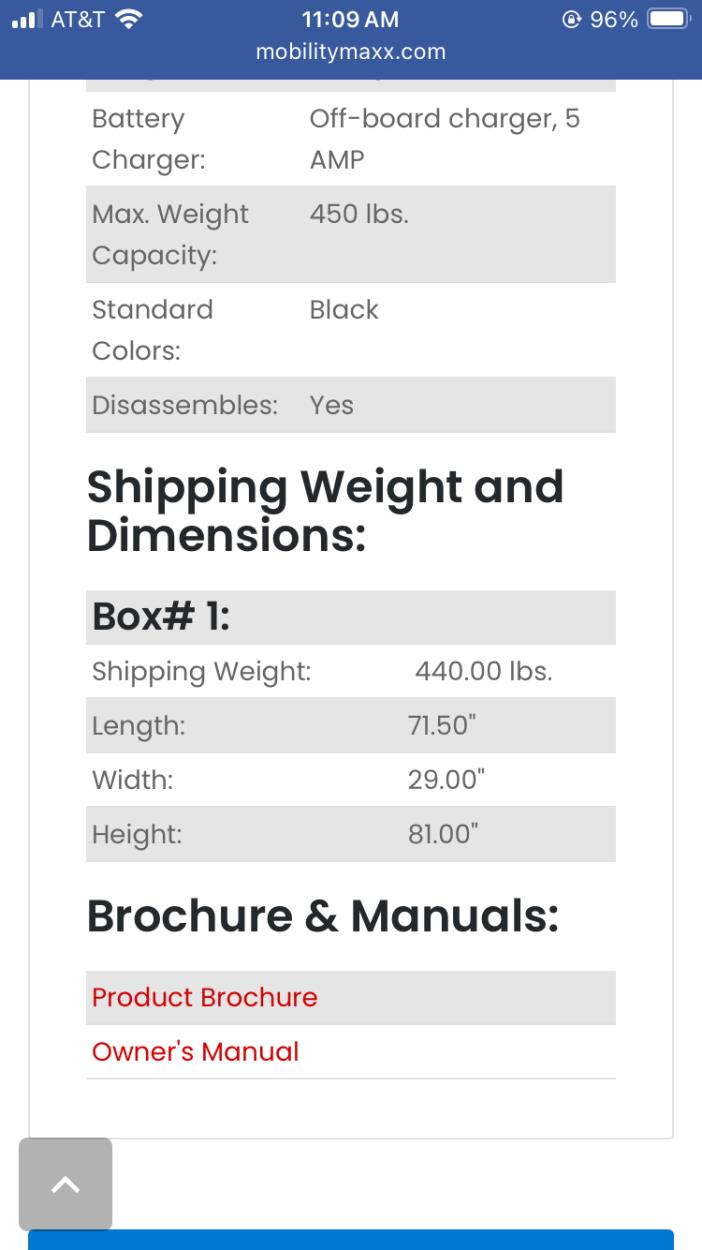
Task: Open the Owner's Manual link
Action: (x=195, y=1051)
